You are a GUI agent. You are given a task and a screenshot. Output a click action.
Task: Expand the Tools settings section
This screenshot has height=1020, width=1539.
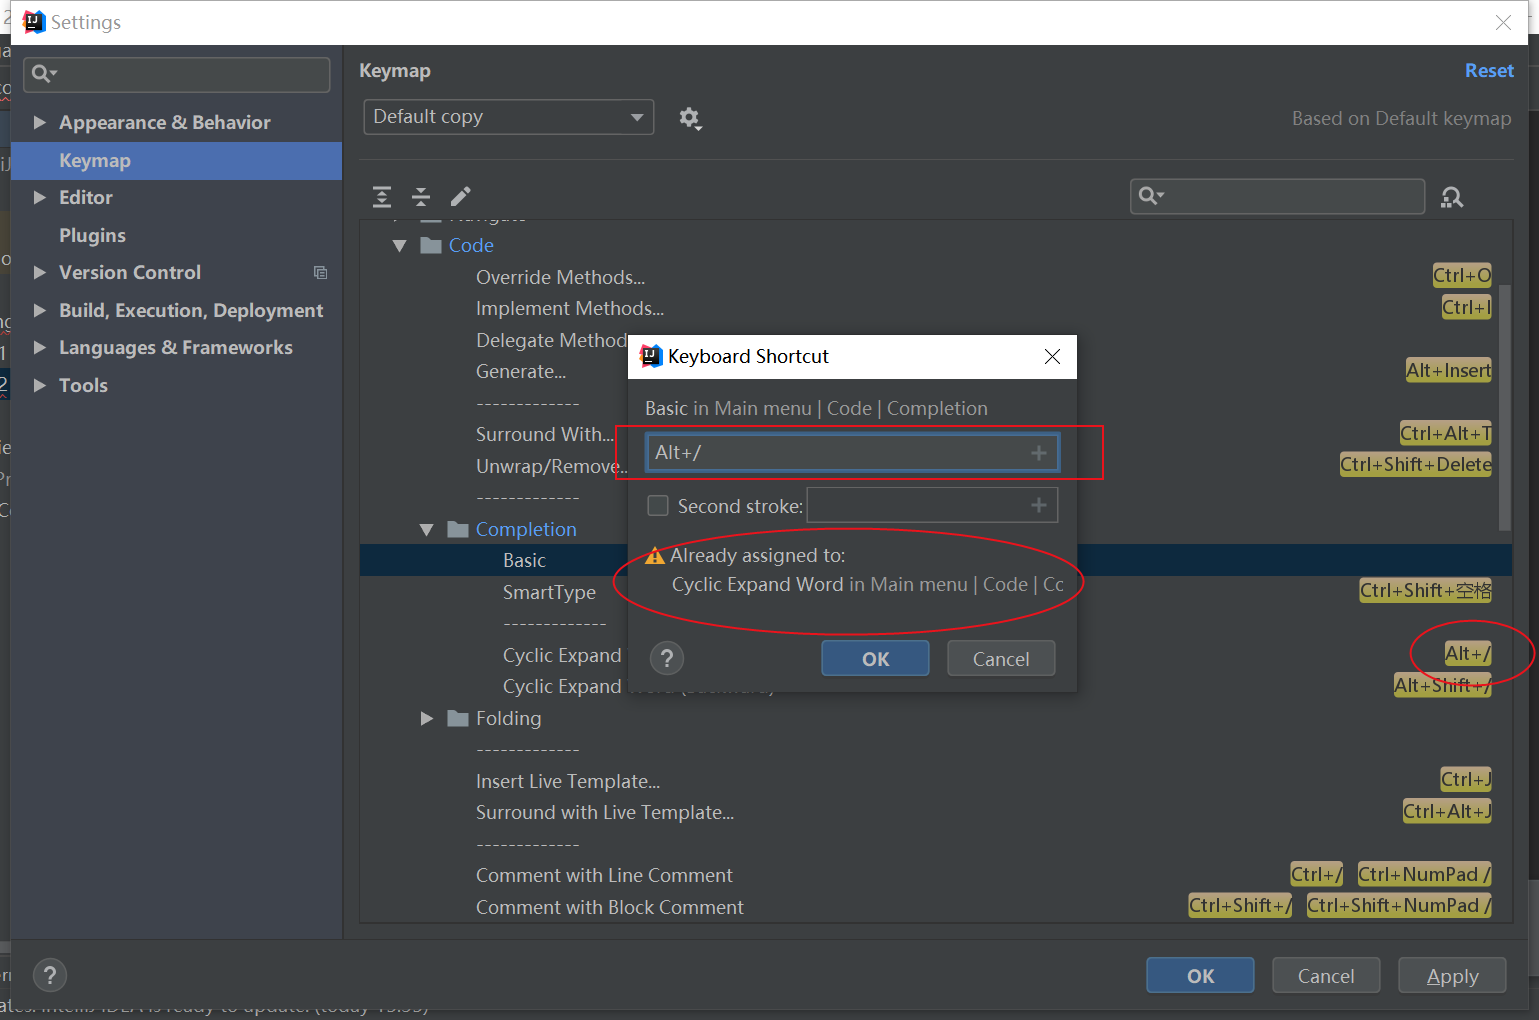click(40, 385)
